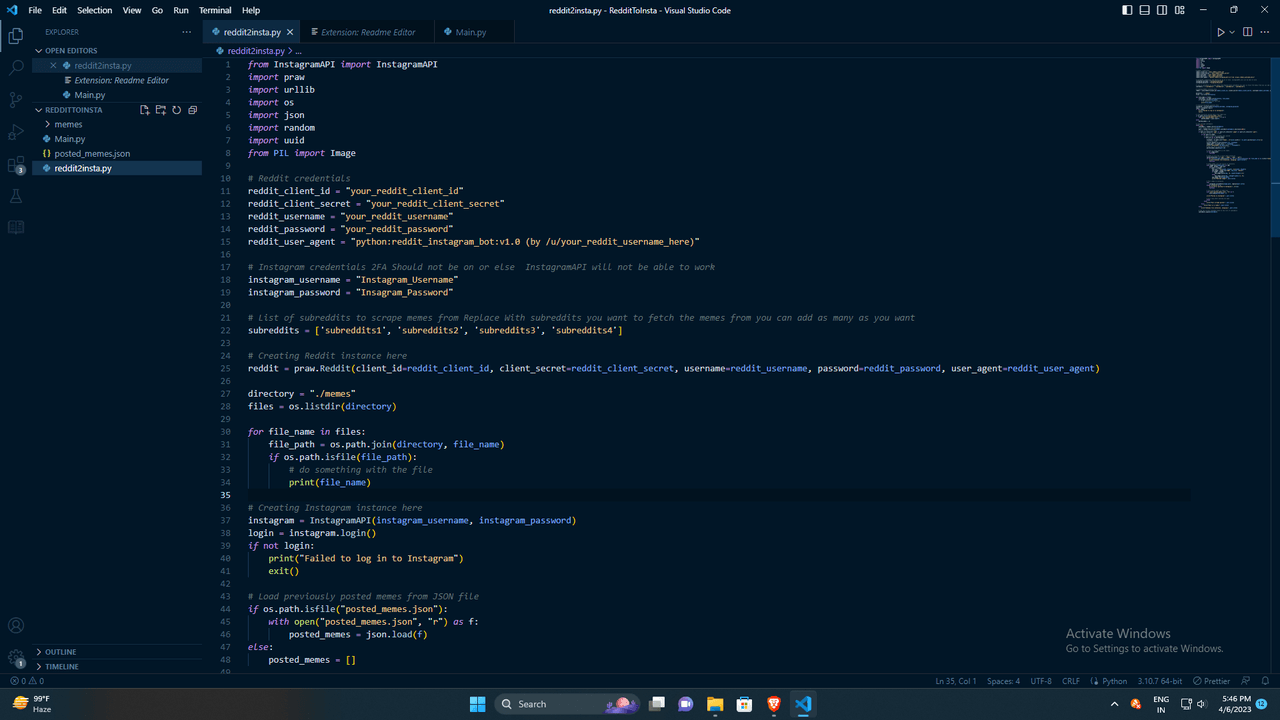This screenshot has height=720, width=1280.
Task: Open run options dropdown next to play
Action: tap(1232, 32)
